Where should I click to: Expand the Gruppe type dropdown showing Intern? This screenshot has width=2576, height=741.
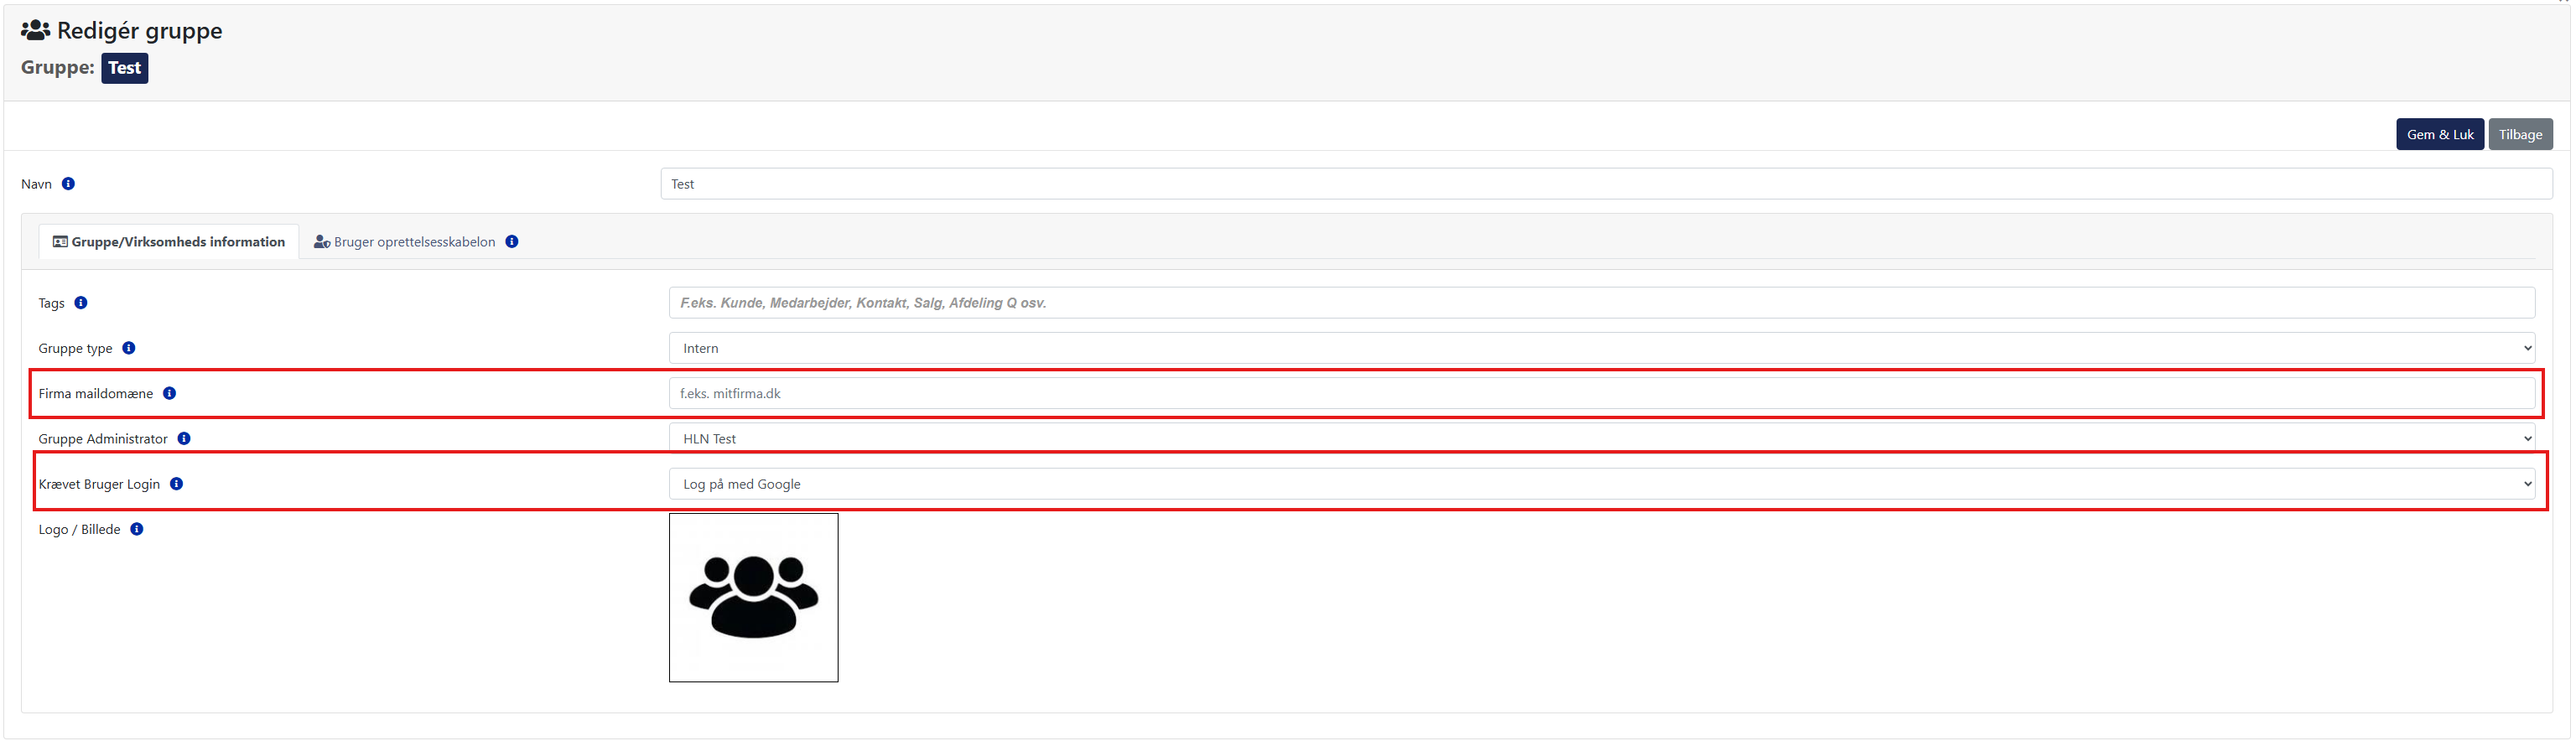[x=1601, y=348]
